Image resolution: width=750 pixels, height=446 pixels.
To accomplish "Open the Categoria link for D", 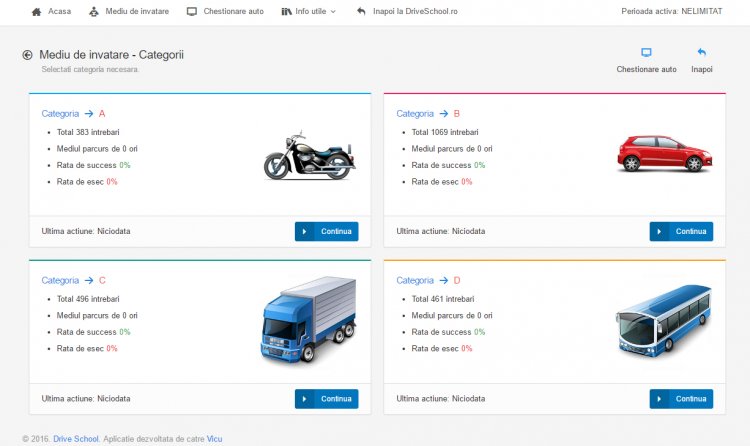I will click(415, 280).
